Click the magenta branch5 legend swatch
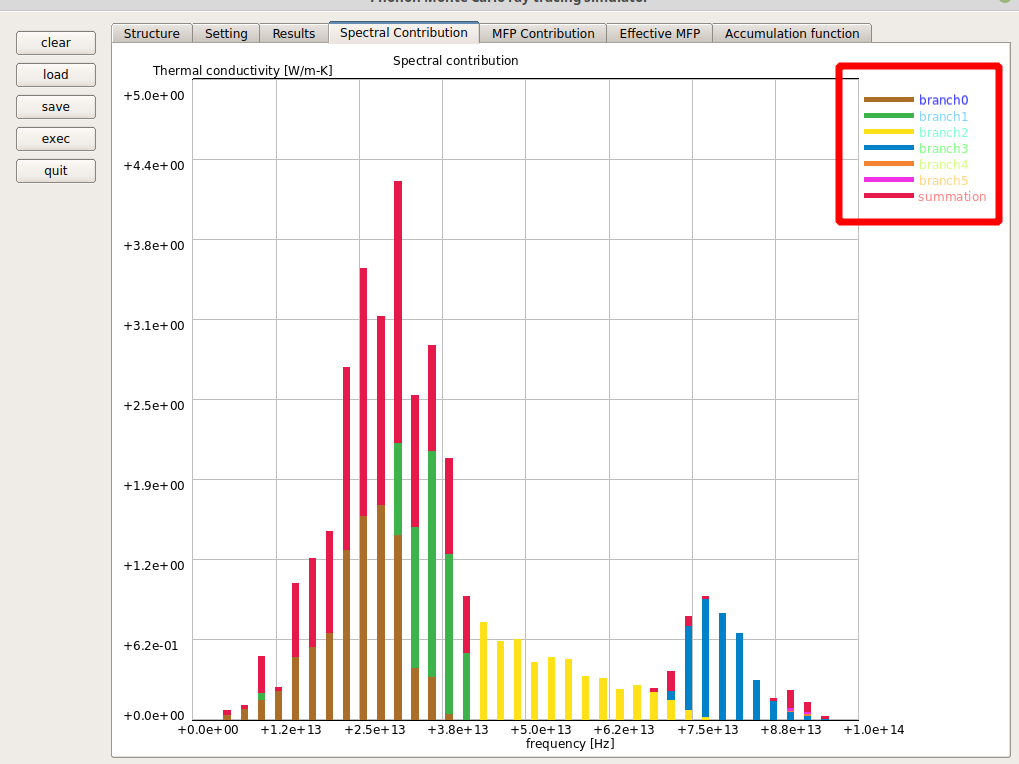Screen dimensions: 1019x764 pyautogui.click(x=888, y=179)
